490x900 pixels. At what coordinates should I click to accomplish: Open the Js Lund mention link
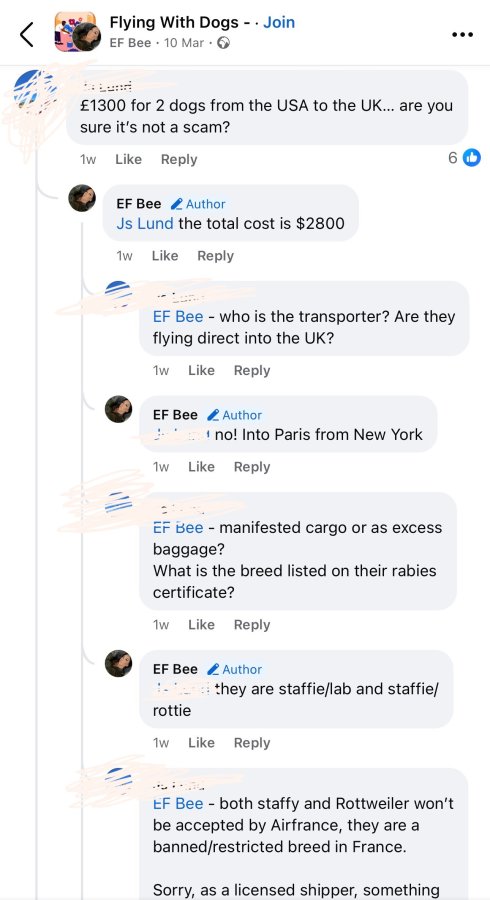click(x=145, y=223)
